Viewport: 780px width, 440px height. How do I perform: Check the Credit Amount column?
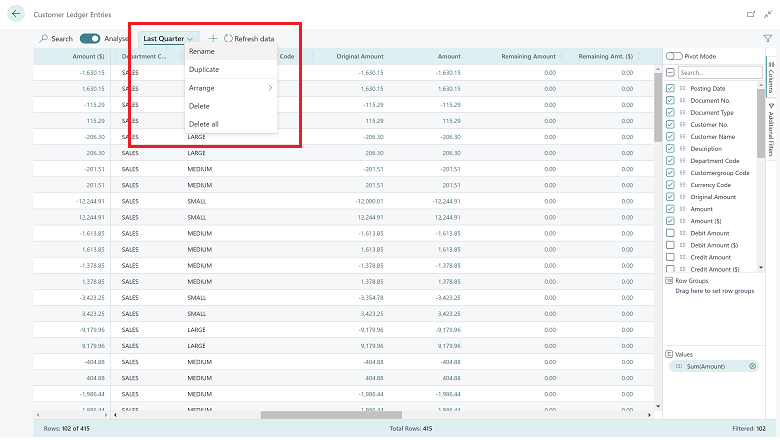[670, 257]
